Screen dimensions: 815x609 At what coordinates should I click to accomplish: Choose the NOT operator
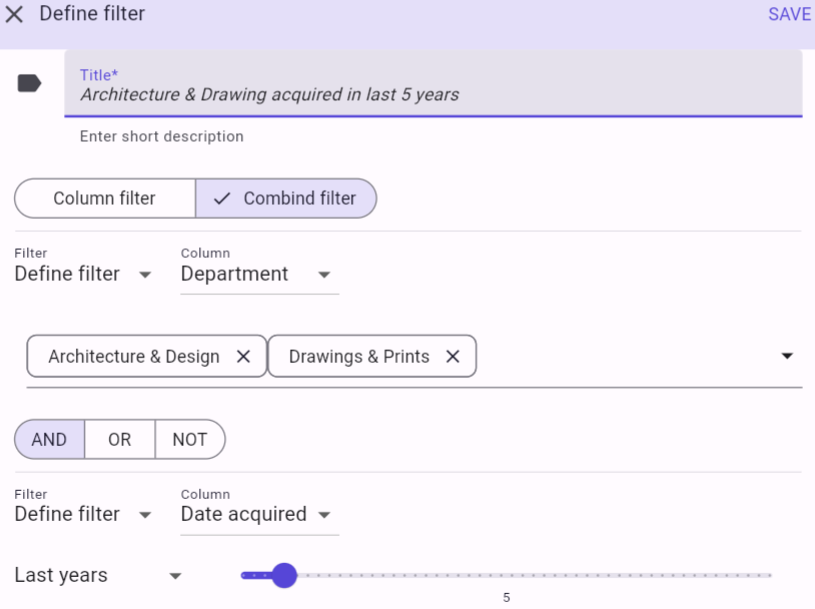click(189, 439)
